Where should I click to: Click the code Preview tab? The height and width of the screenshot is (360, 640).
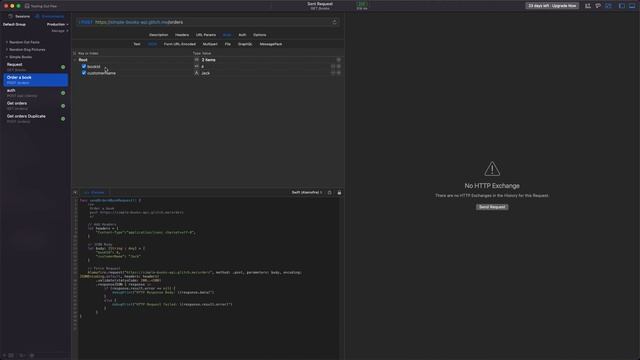[x=94, y=192]
